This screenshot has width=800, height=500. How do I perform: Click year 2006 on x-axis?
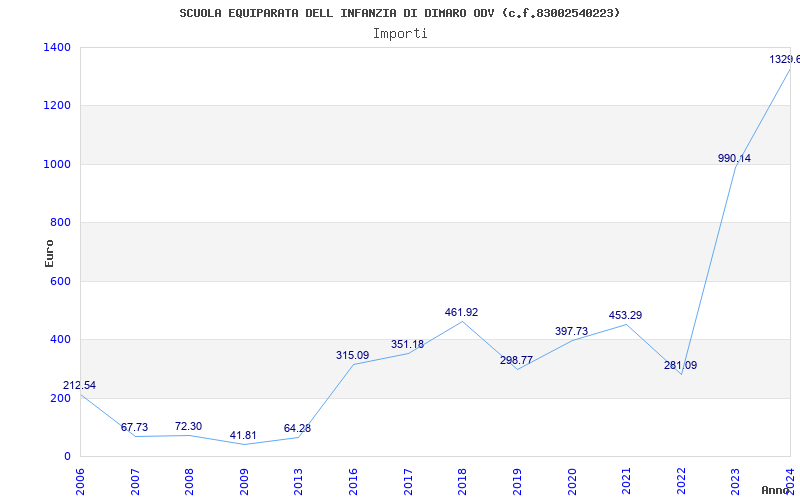pos(80,482)
